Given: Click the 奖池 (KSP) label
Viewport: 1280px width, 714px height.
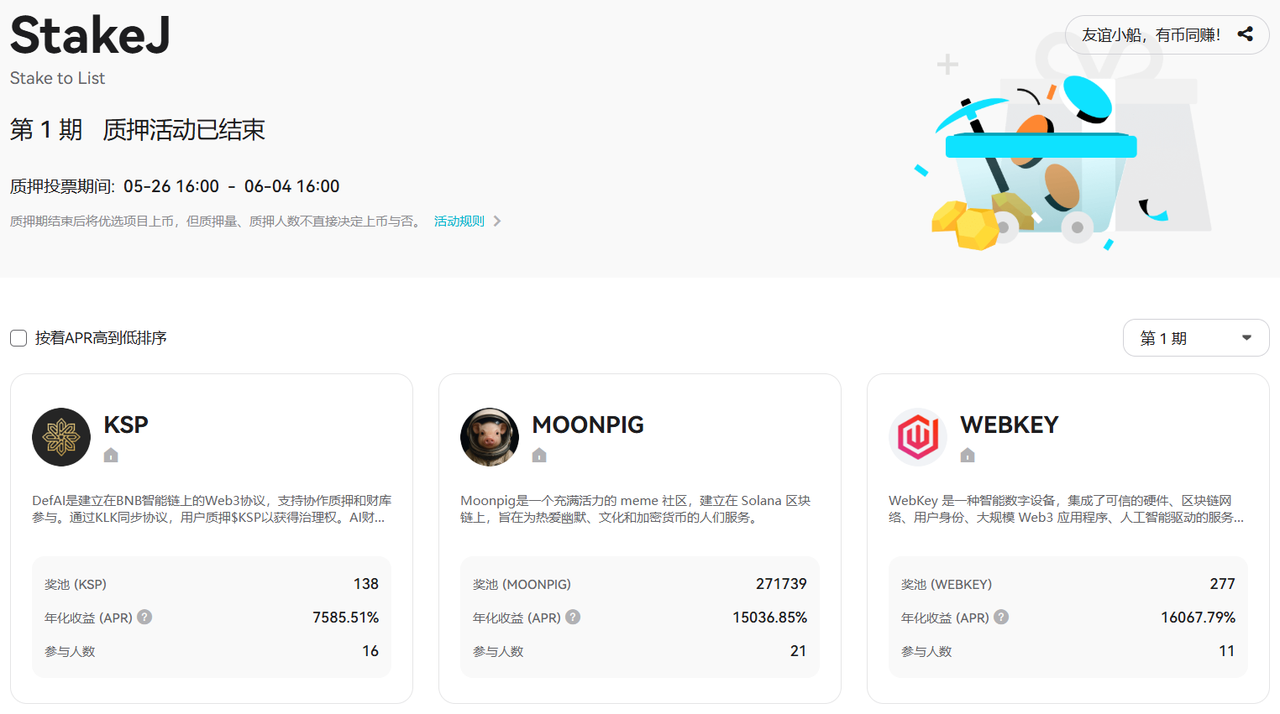Looking at the screenshot, I should tap(75, 584).
